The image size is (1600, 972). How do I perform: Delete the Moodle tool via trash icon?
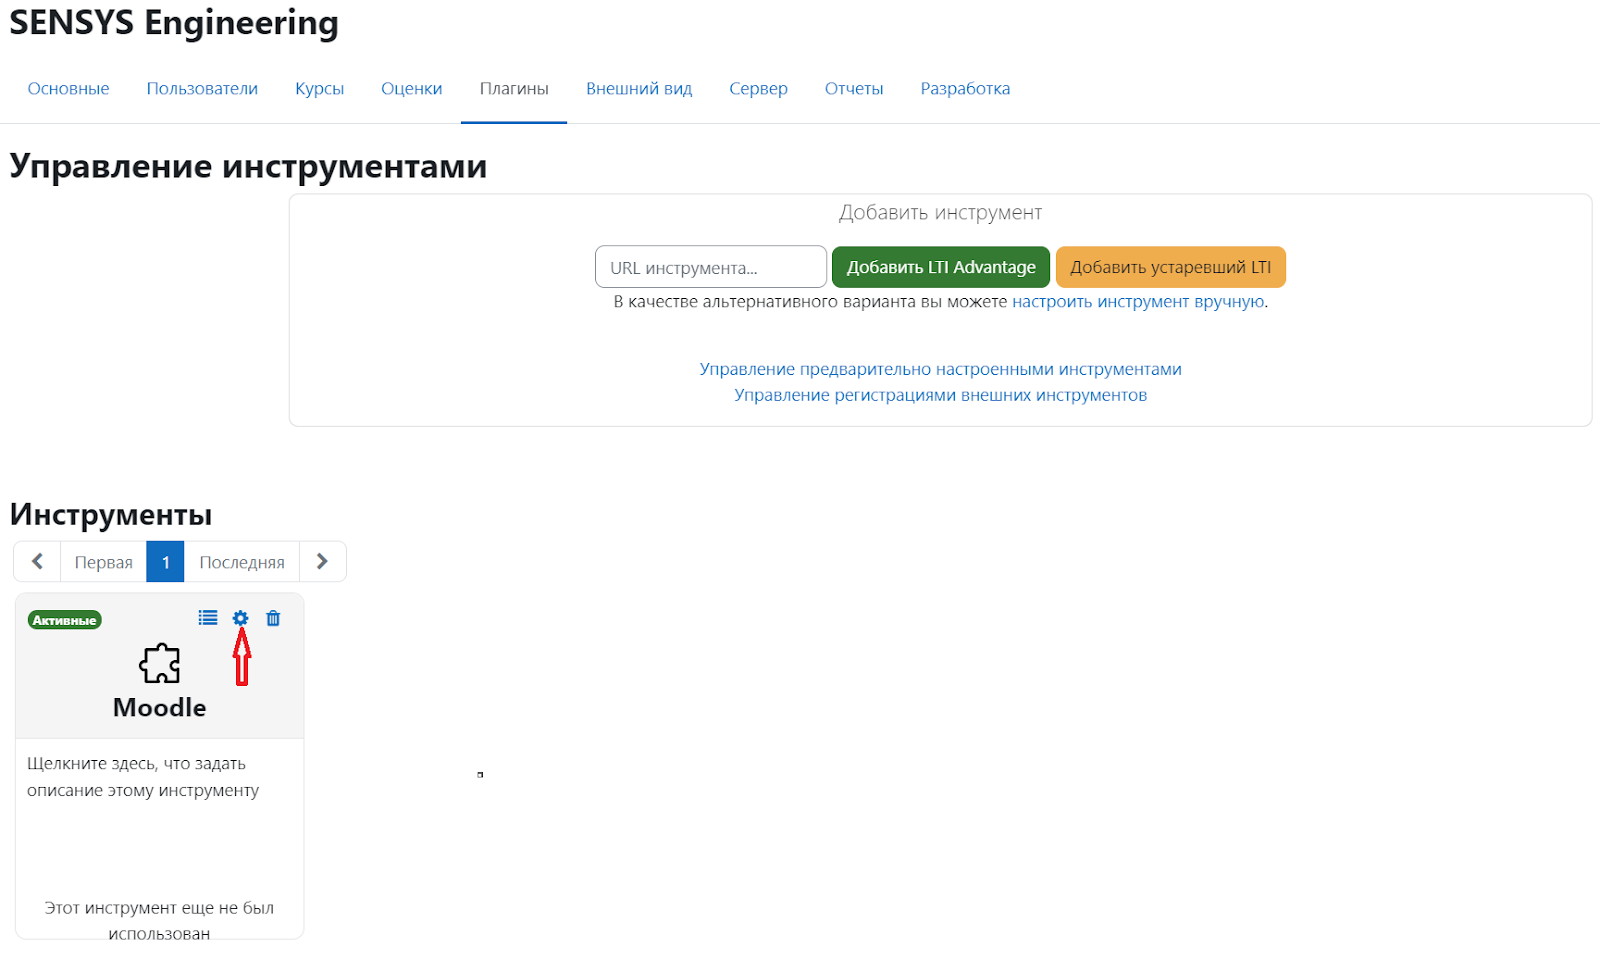coord(273,618)
